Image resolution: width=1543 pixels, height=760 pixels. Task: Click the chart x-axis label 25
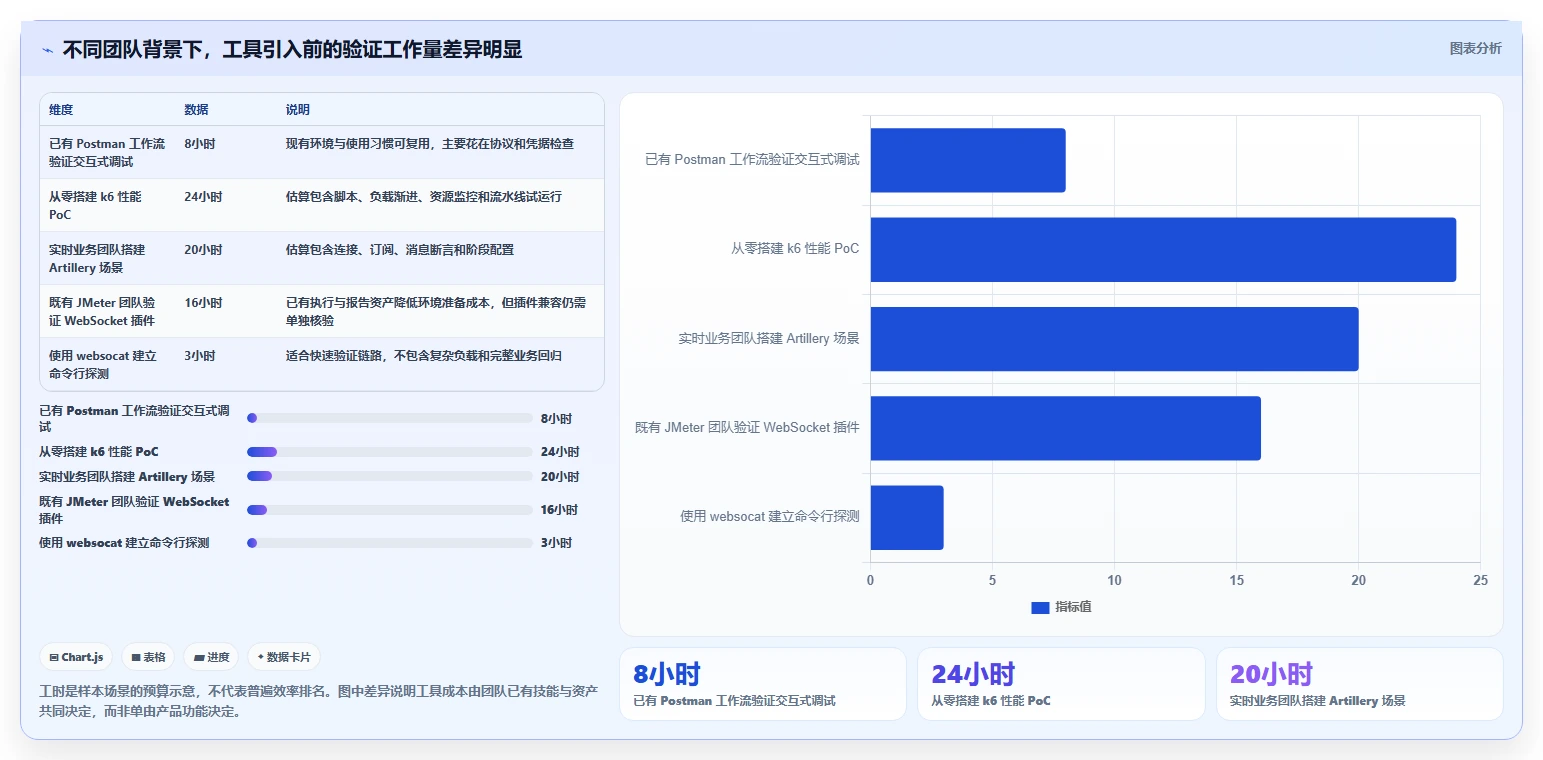coord(1480,581)
